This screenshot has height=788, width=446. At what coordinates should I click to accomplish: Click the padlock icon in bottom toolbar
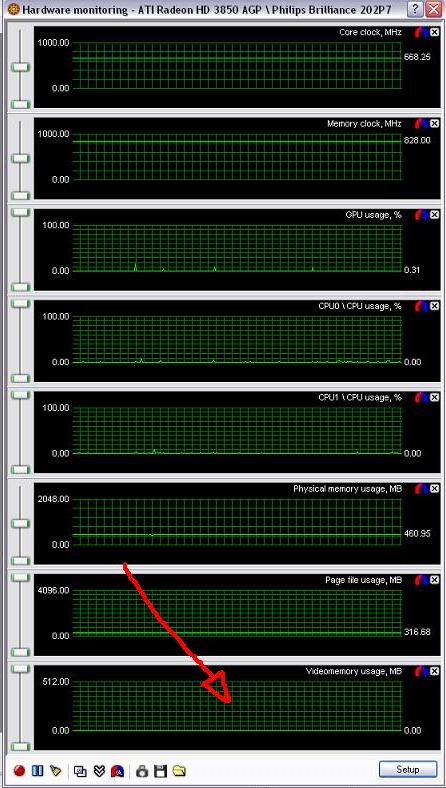[142, 770]
